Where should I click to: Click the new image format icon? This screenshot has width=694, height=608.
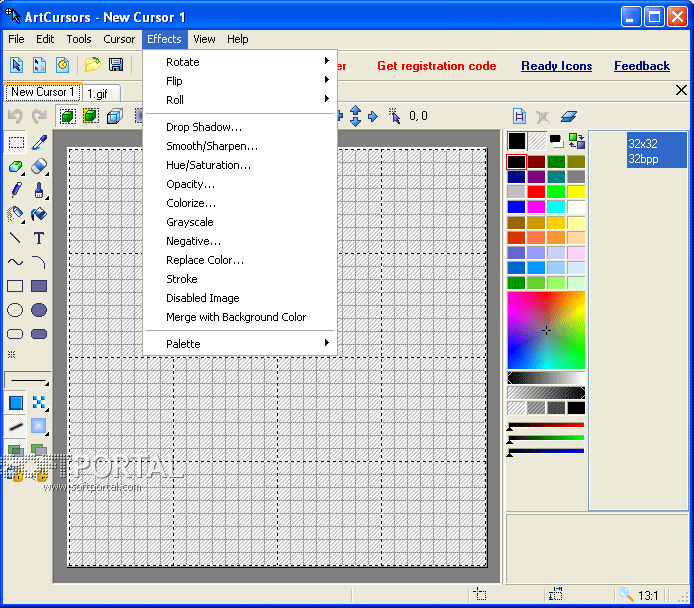click(x=519, y=116)
